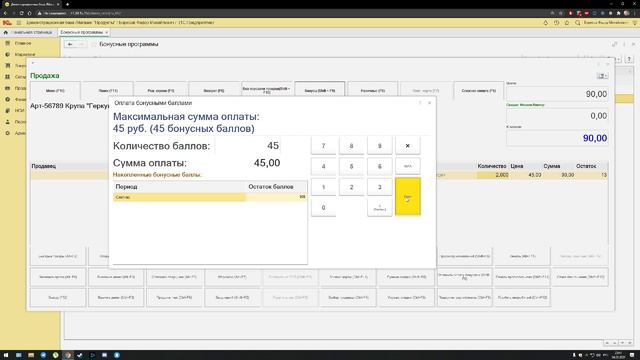Switch to Начальная страница tab
Screen dimensions: 640x360
pyautogui.click(x=29, y=32)
